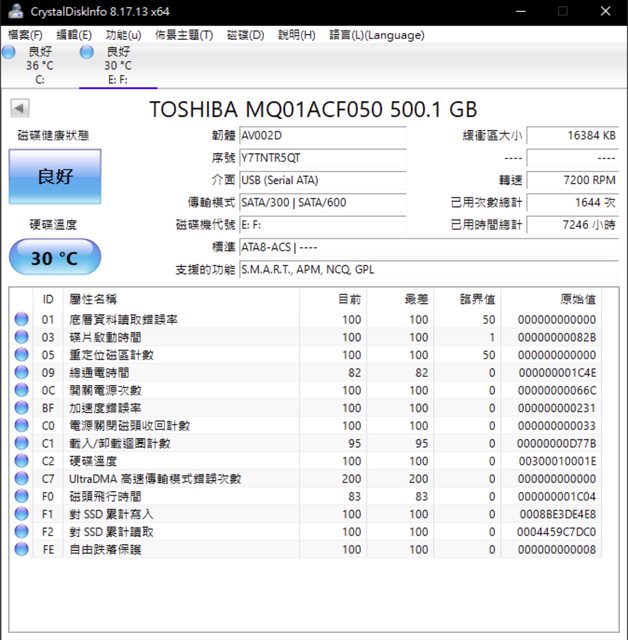Click status orb for attribute 01 row
The image size is (628, 640).
21,320
